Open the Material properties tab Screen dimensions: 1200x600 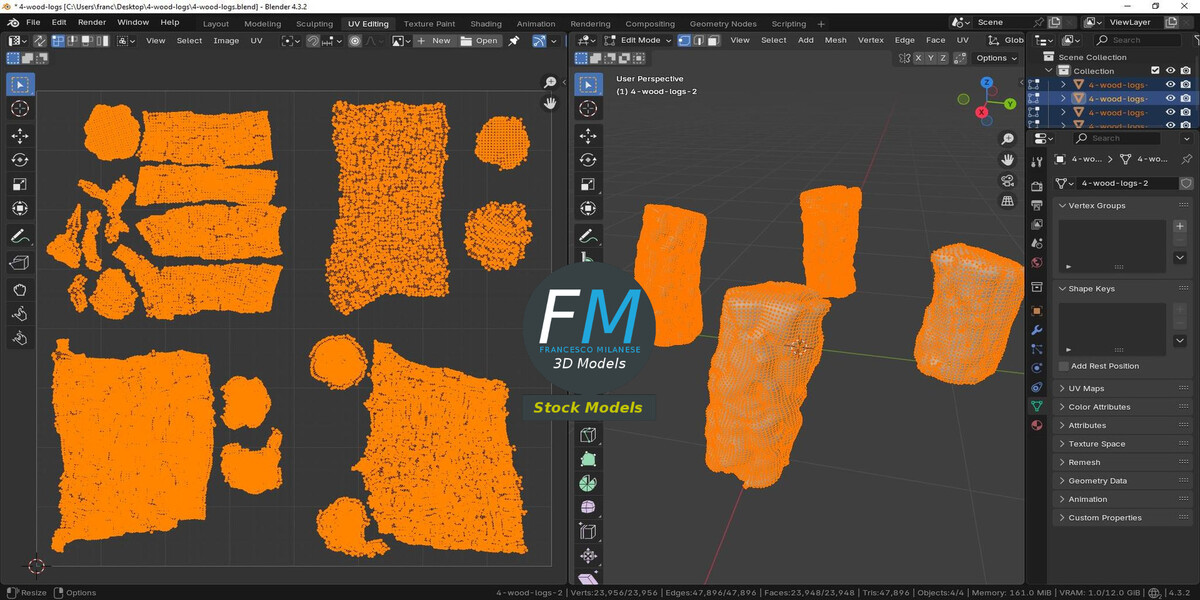click(1037, 424)
